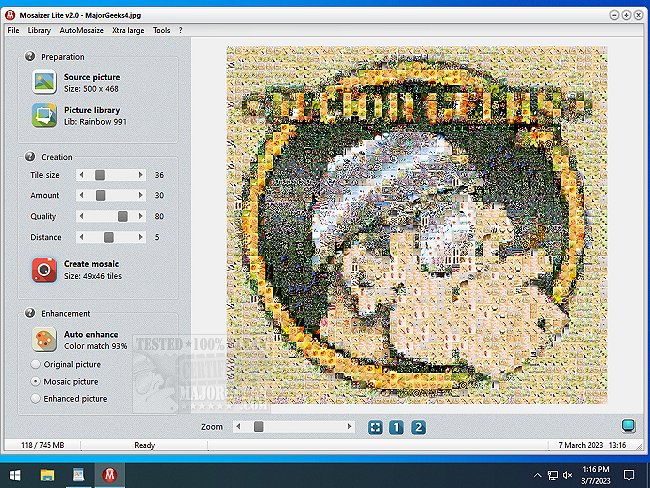
Task: Increase Quality with right arrow
Action: click(141, 216)
